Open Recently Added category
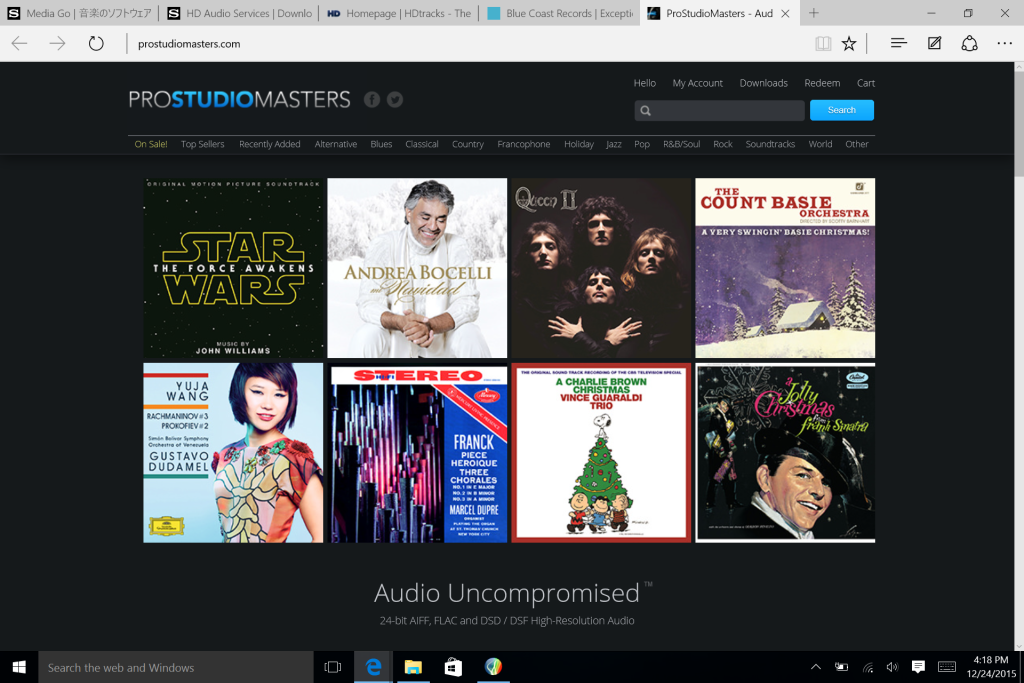The height and width of the screenshot is (683, 1024). [270, 144]
